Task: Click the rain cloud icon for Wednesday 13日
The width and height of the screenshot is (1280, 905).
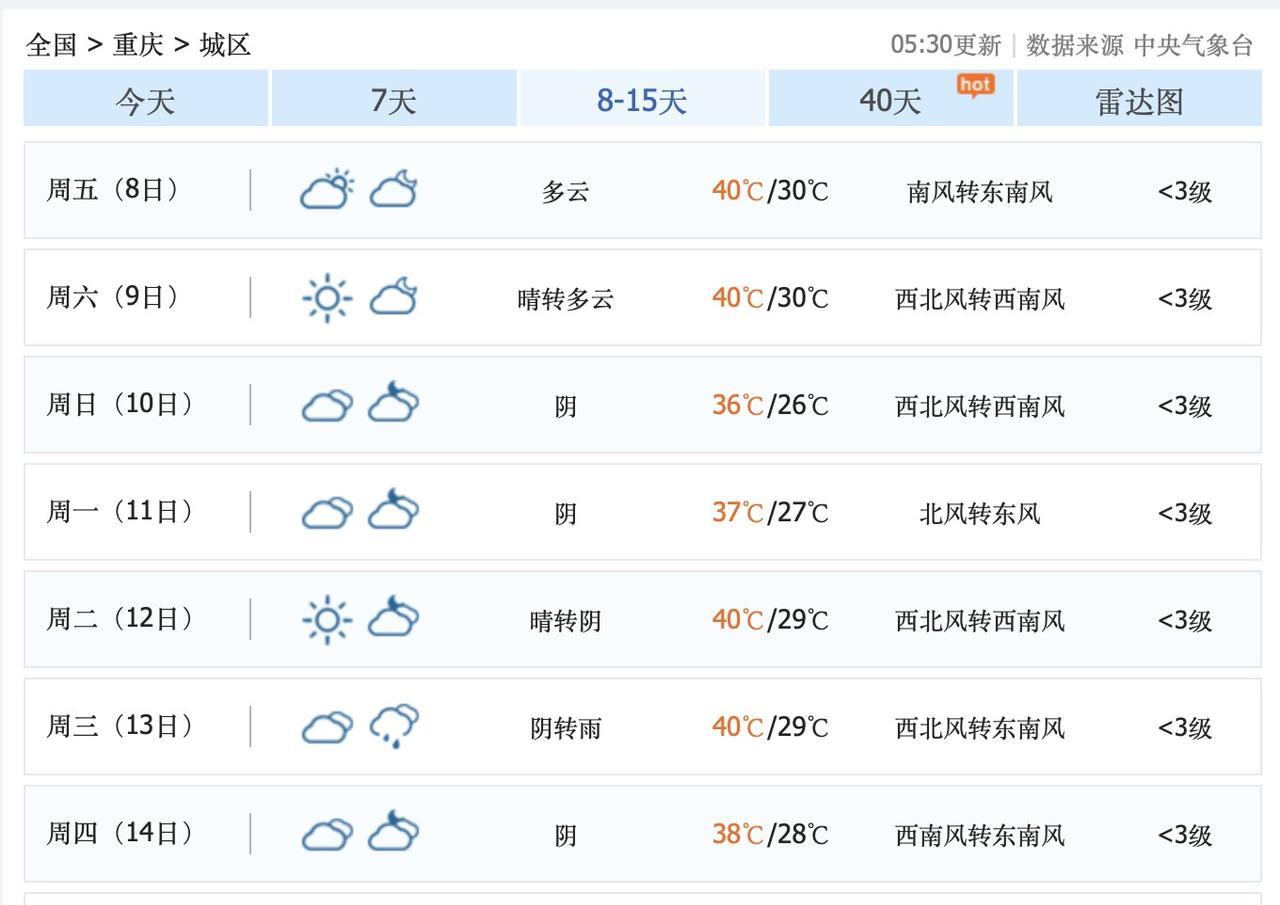Action: tap(393, 726)
